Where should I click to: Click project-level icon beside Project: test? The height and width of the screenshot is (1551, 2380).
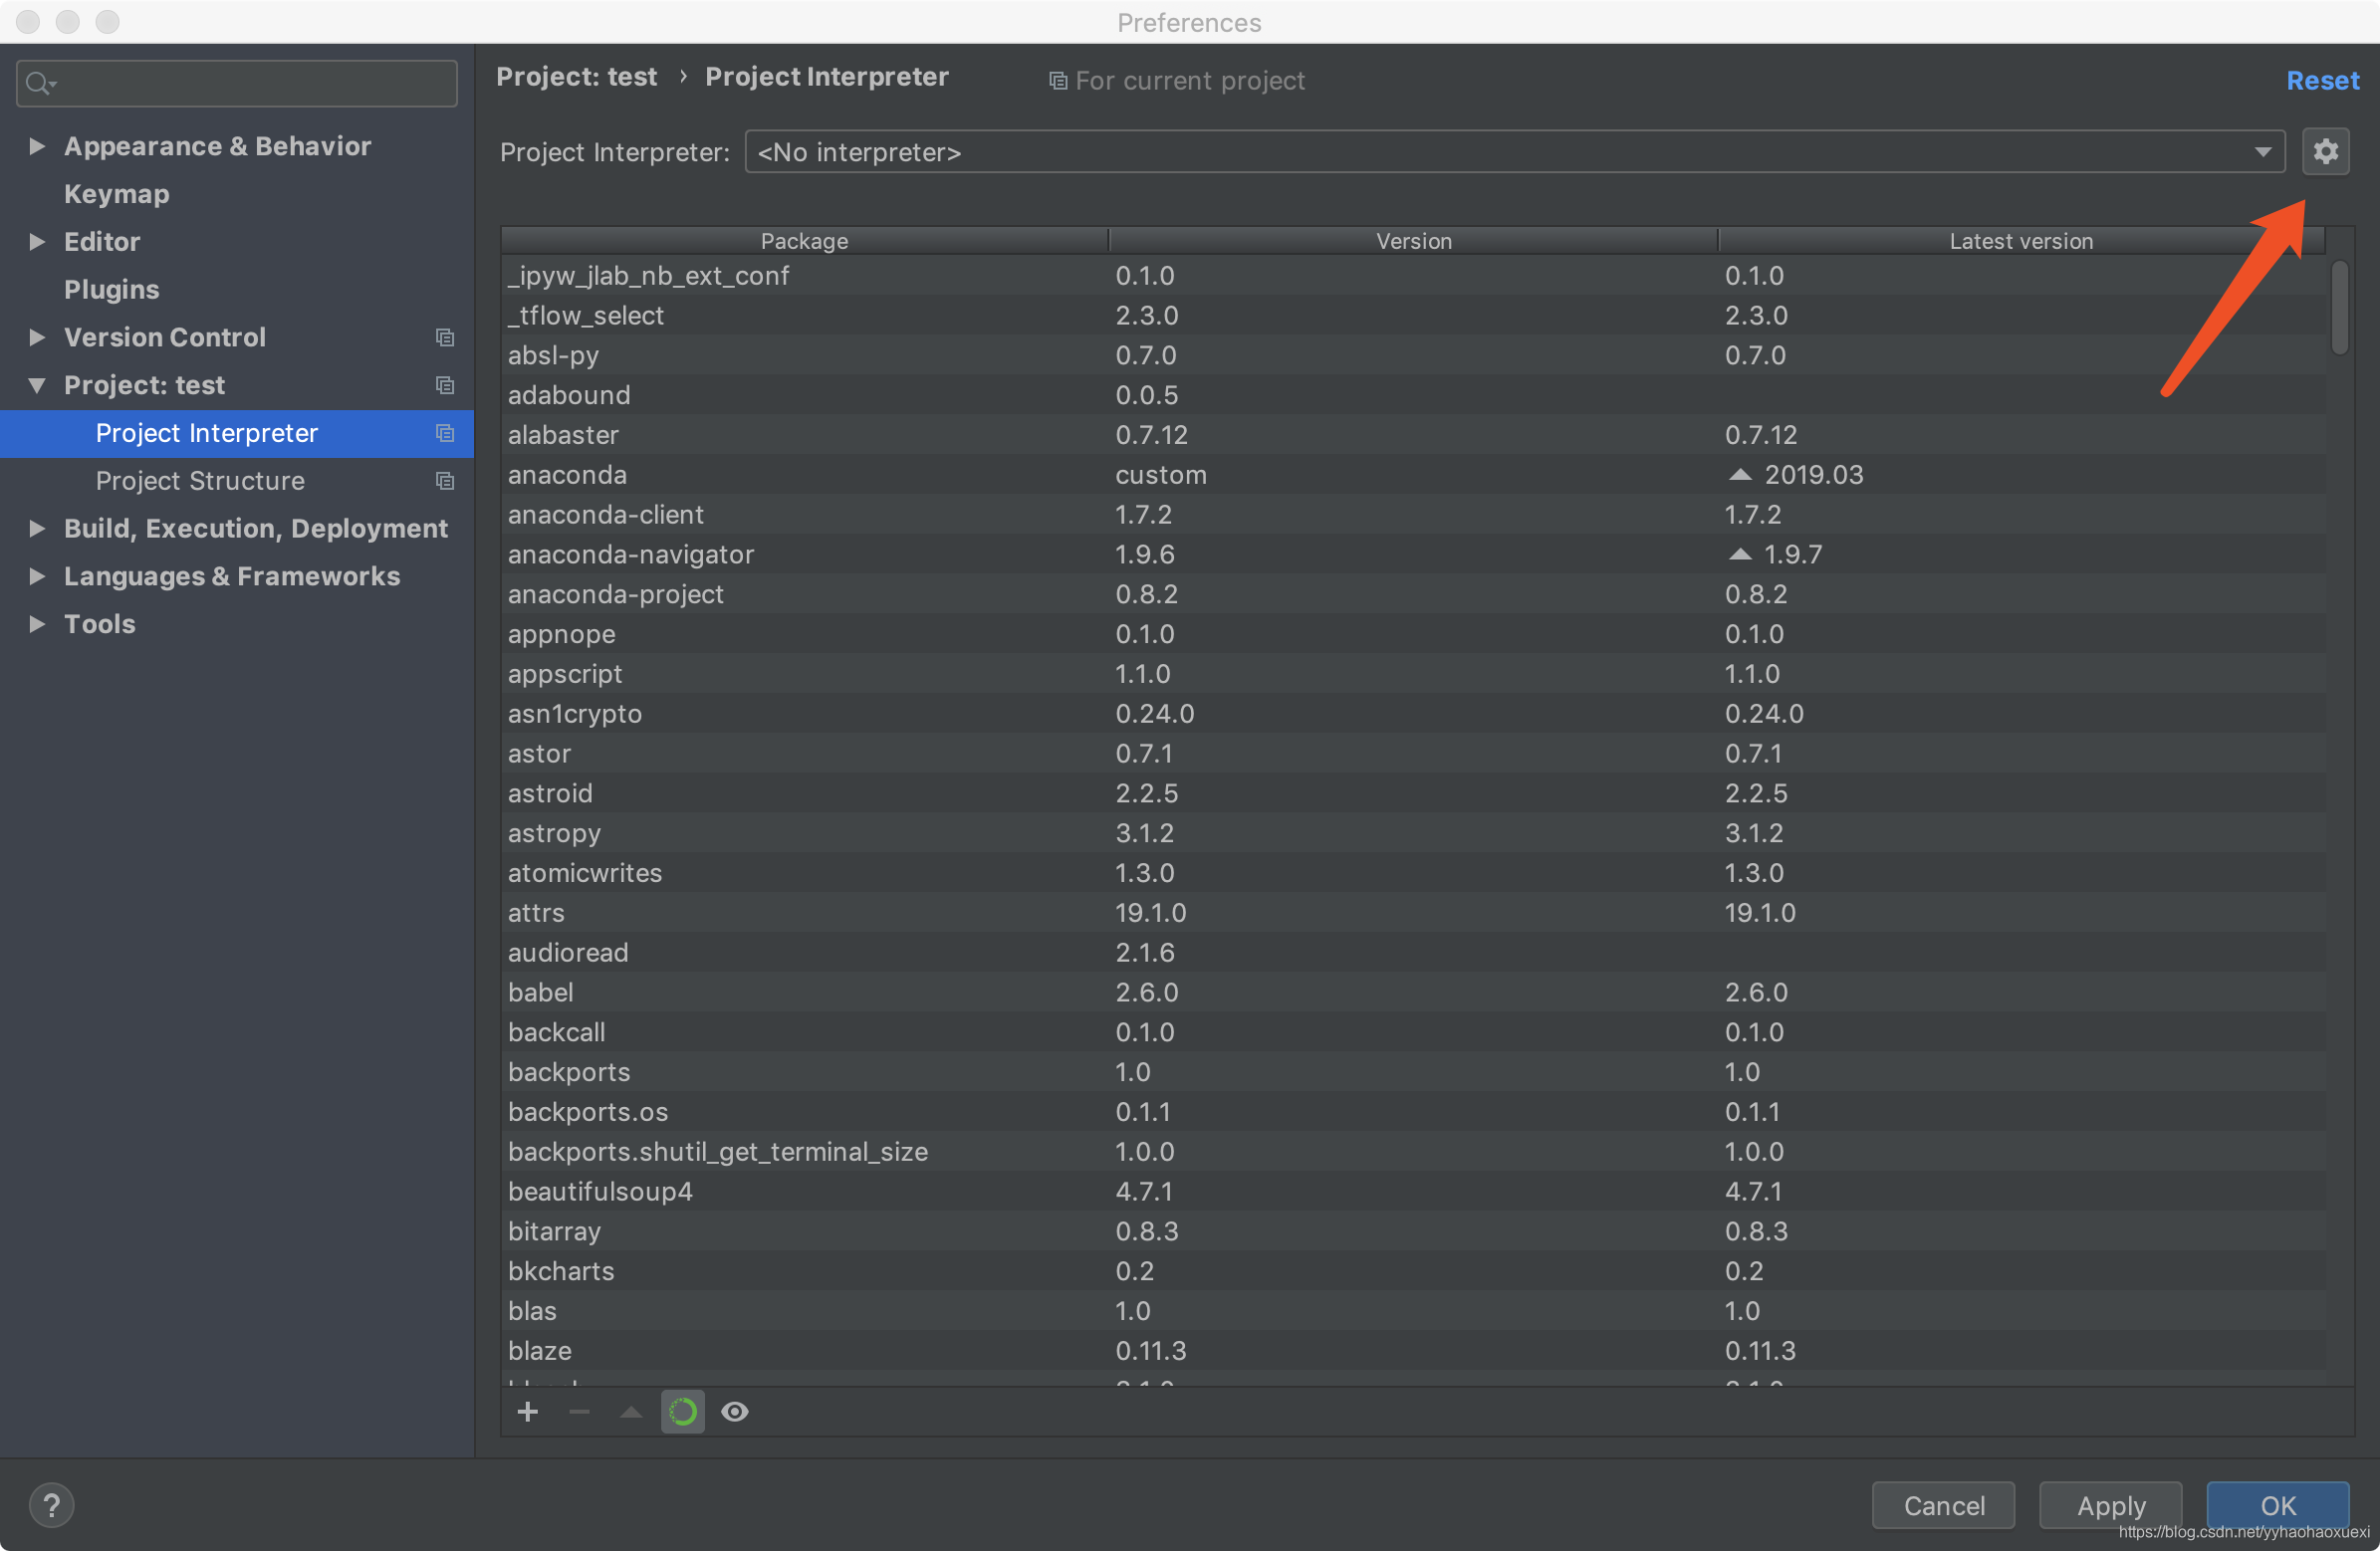(445, 385)
